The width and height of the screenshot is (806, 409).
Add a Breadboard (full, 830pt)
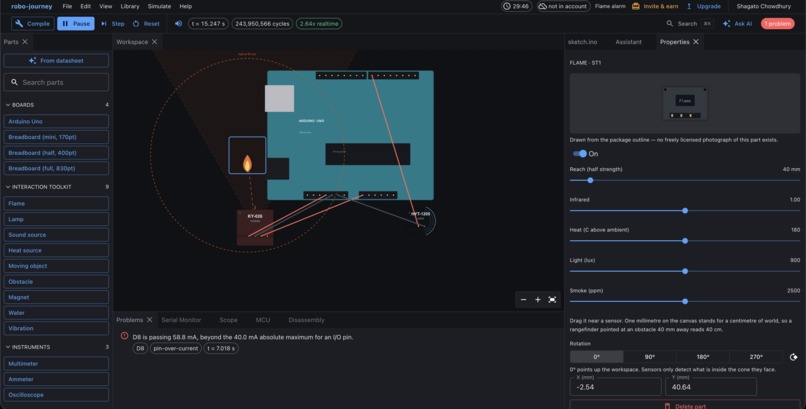click(x=56, y=168)
